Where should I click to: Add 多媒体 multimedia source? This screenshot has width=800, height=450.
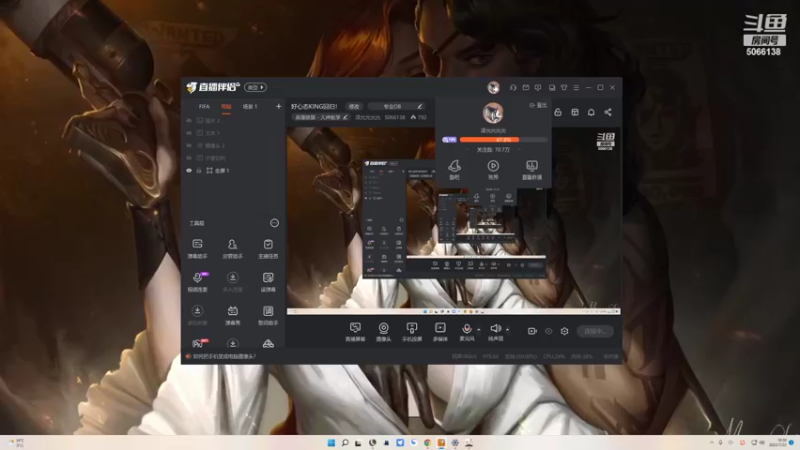[x=440, y=332]
